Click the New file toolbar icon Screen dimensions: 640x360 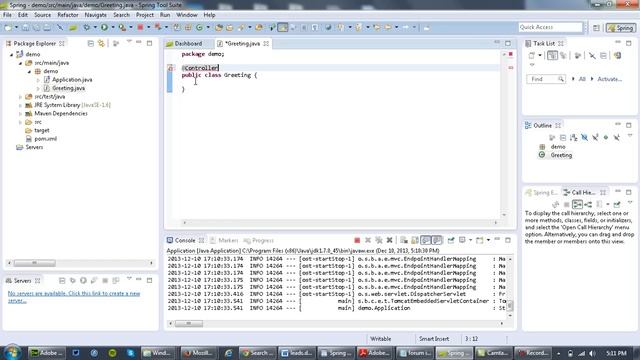[8, 27]
